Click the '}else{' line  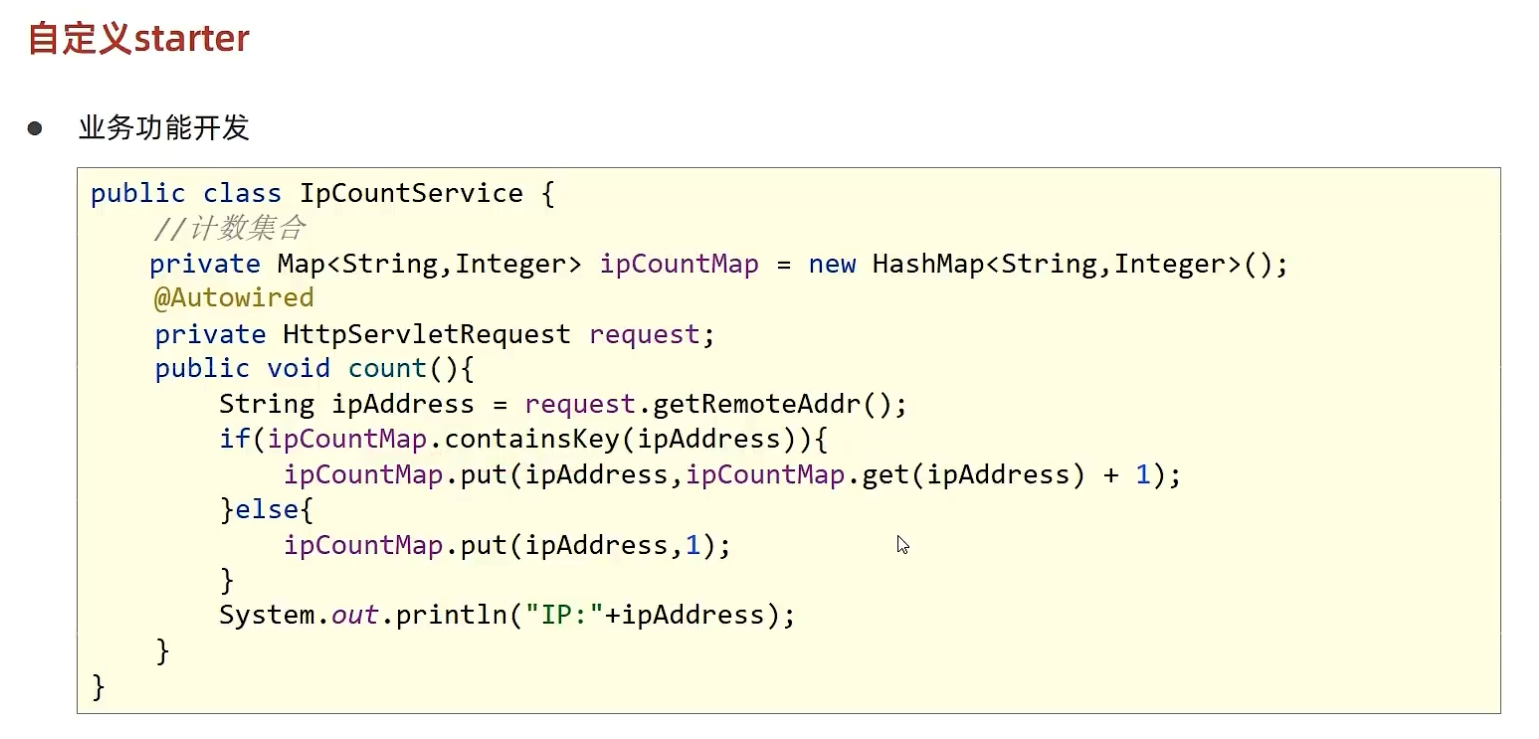tap(267, 510)
